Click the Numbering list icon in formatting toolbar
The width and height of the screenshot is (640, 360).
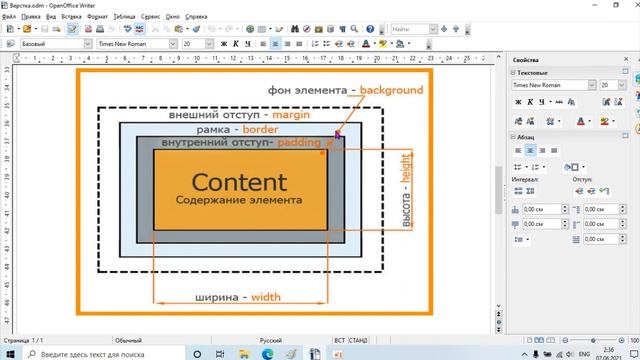coord(315,44)
